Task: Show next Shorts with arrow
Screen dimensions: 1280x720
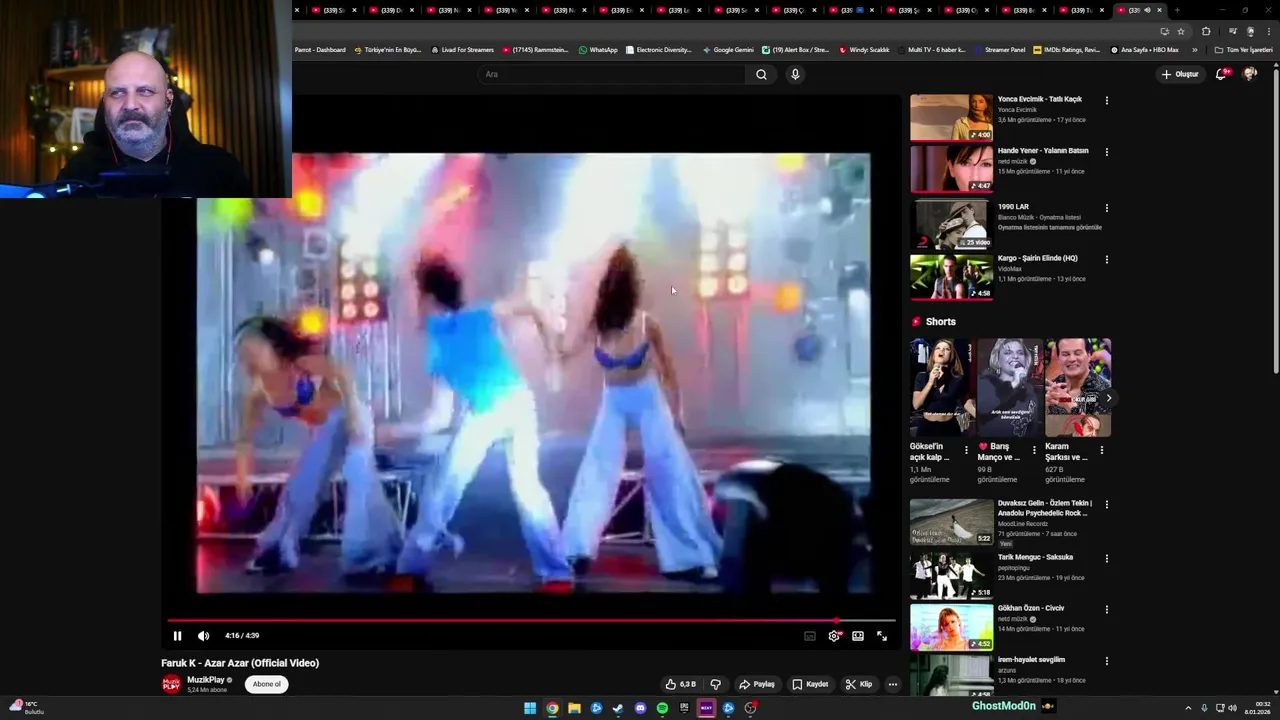Action: coord(1108,398)
